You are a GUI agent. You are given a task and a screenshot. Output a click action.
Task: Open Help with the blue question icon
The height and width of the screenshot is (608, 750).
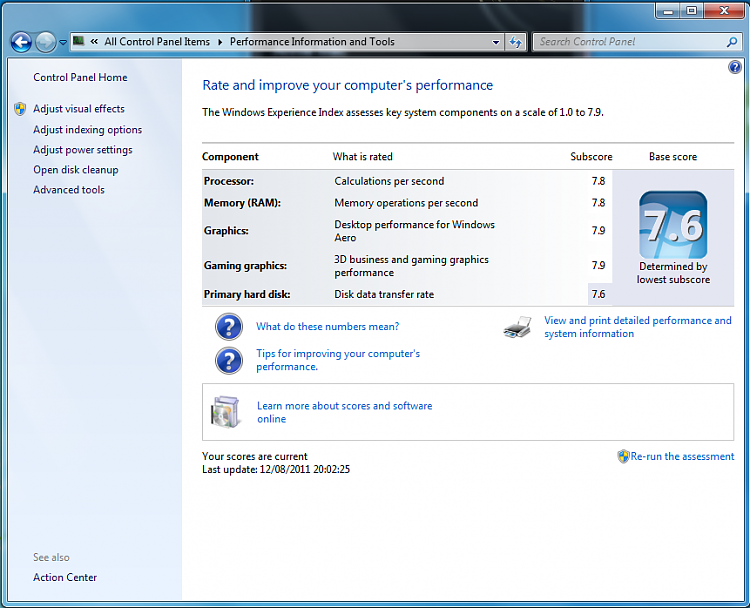735,67
